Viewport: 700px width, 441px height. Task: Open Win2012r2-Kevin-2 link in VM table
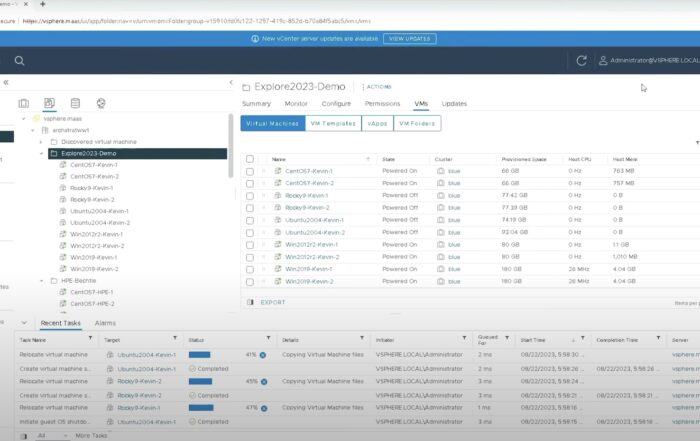click(312, 257)
